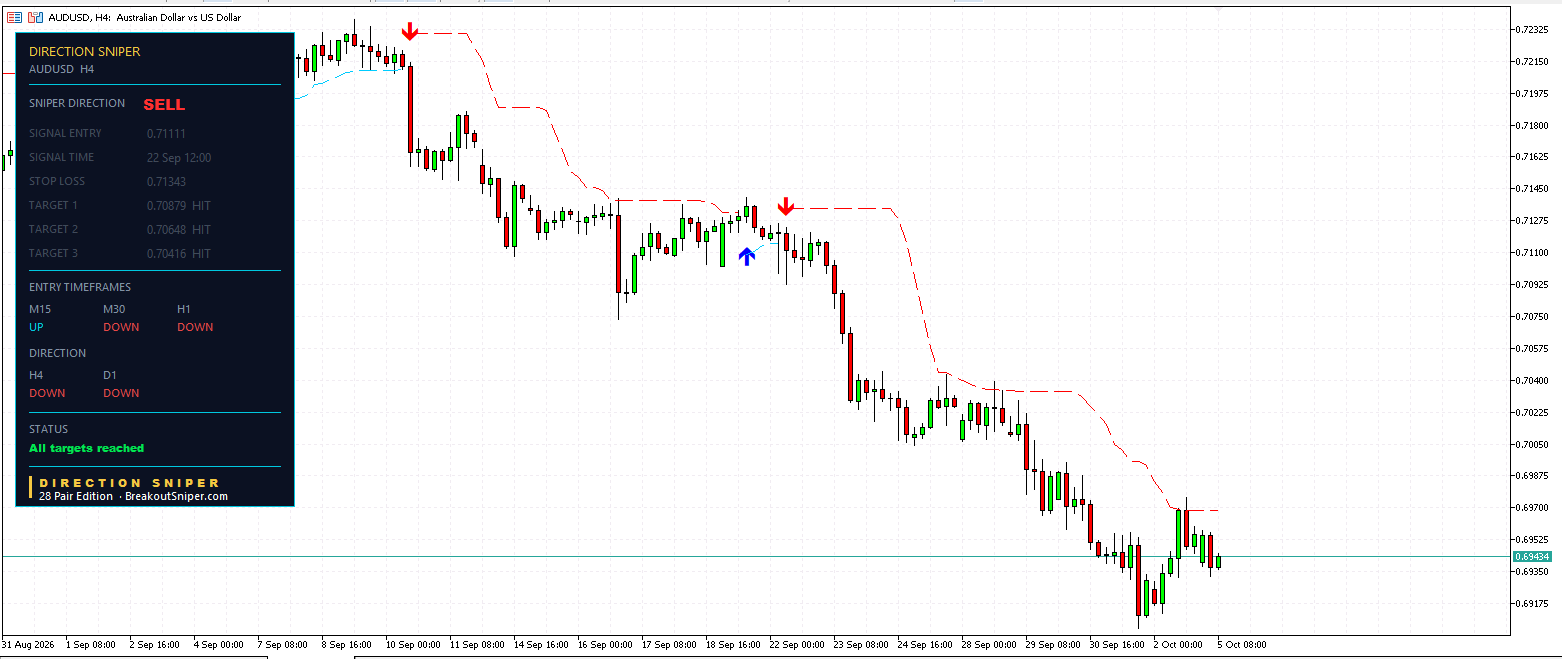Image resolution: width=1562 pixels, height=659 pixels.
Task: Click the 0.72325 price axis label
Action: (x=1532, y=29)
